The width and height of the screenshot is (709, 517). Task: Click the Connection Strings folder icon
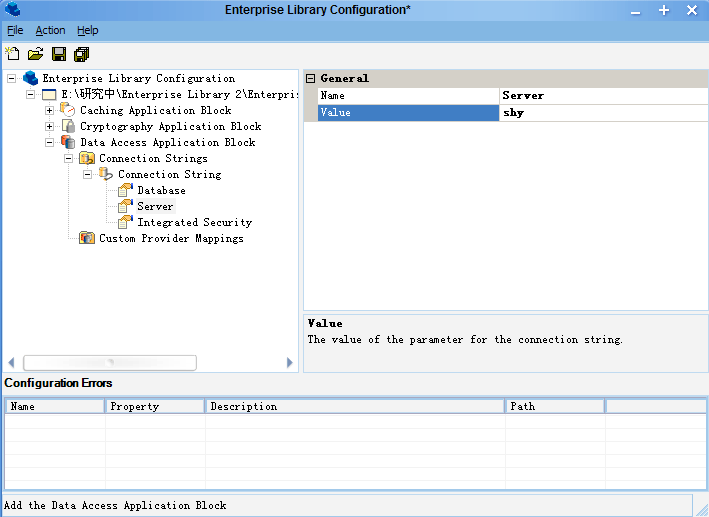coord(87,158)
